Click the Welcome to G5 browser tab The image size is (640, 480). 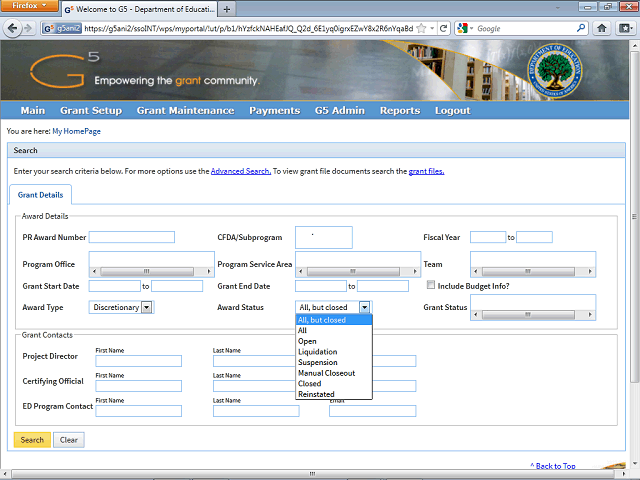pos(140,9)
